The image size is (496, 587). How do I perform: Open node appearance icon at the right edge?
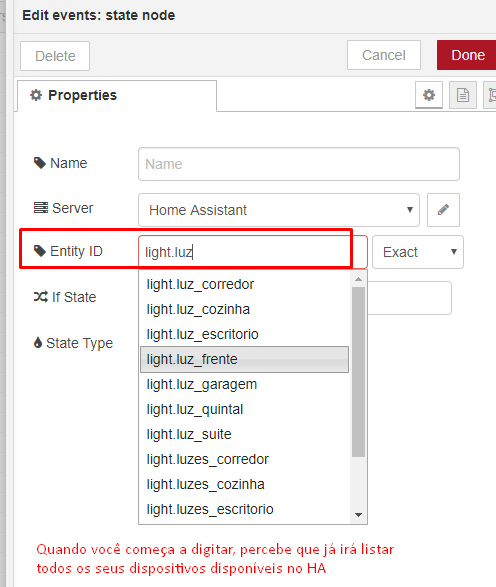[x=490, y=95]
